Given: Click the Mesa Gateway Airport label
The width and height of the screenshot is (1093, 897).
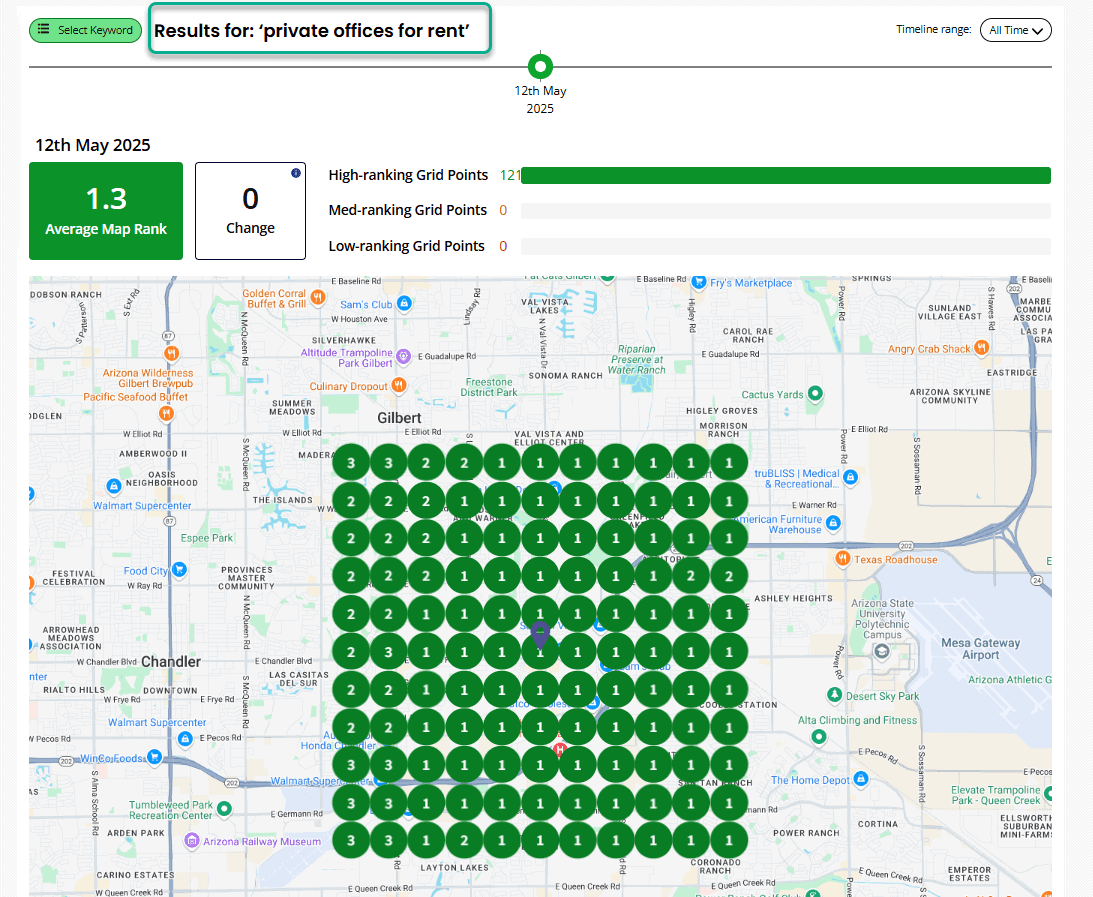Looking at the screenshot, I should tap(981, 649).
